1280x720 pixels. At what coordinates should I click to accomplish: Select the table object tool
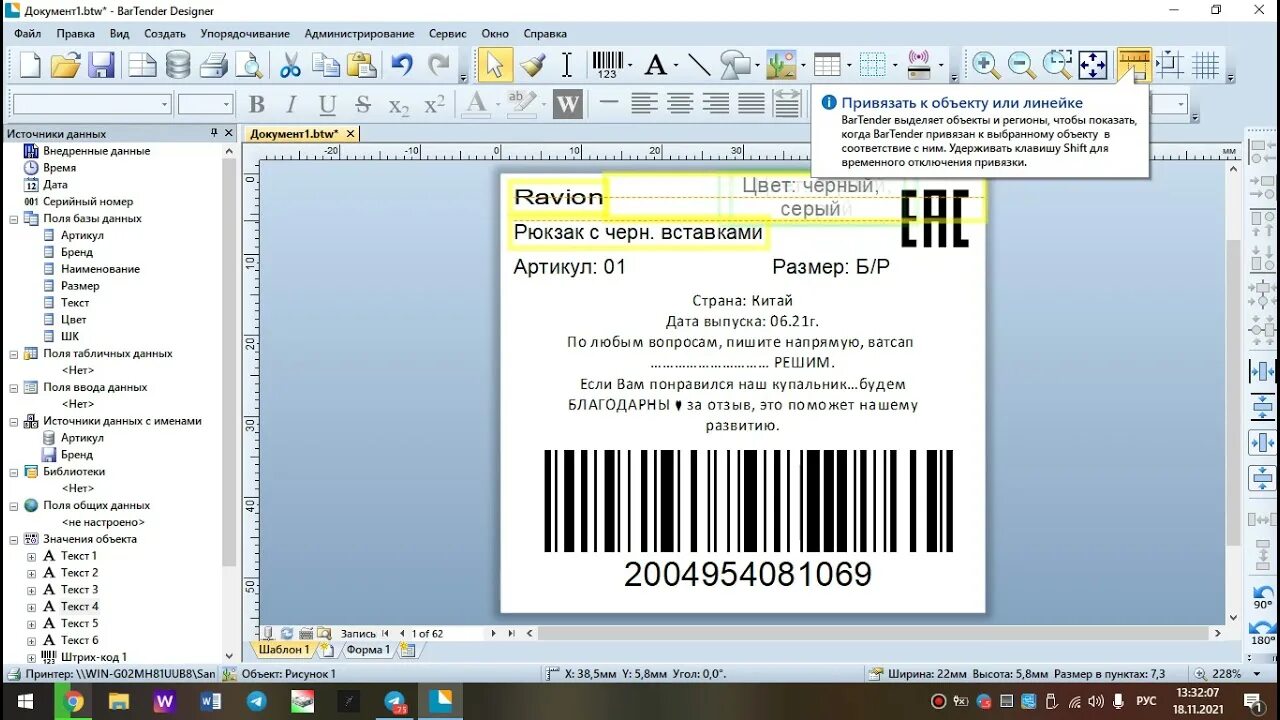click(827, 66)
